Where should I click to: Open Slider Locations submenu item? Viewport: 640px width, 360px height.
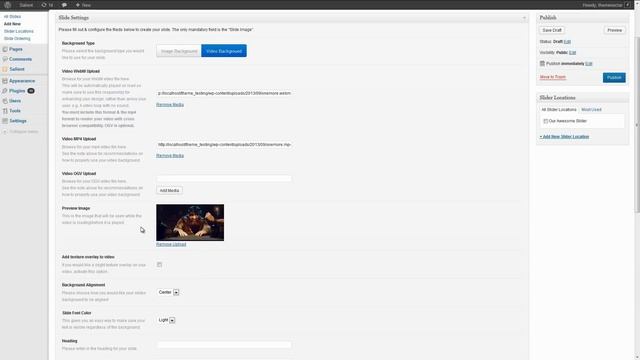19,31
